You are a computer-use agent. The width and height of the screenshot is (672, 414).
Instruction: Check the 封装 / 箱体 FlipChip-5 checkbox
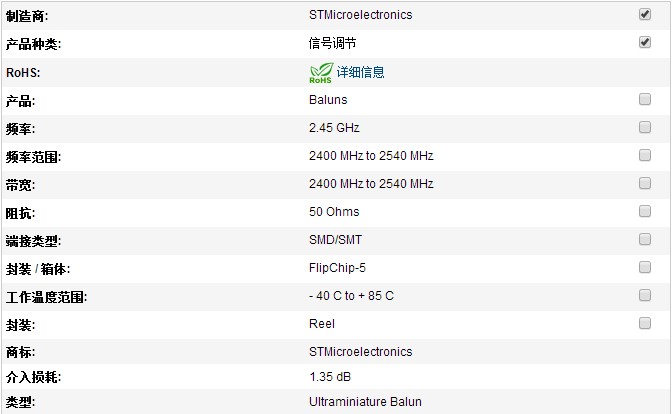tap(645, 267)
